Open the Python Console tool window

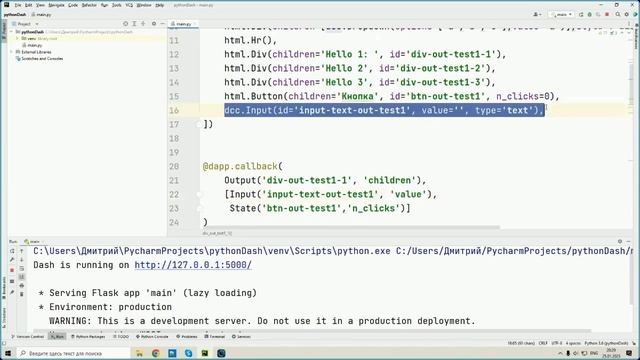(152, 337)
